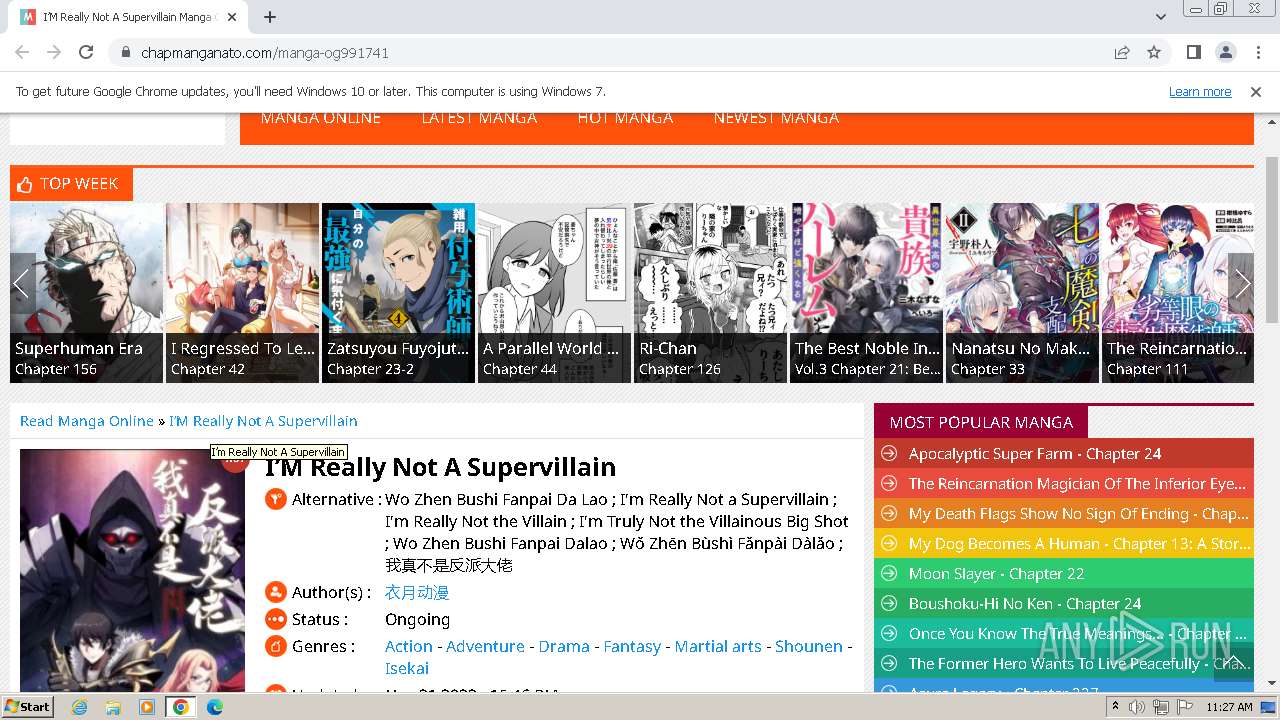Go to the MANGA ONLINE menu

[x=320, y=118]
